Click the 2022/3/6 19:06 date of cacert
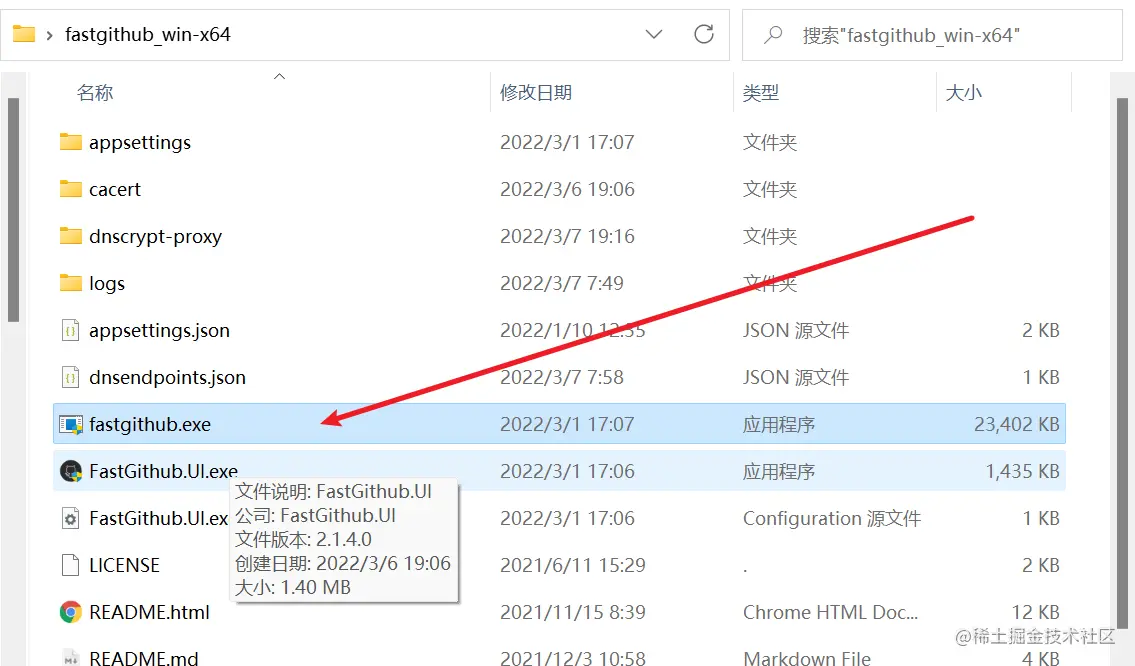 pos(567,189)
